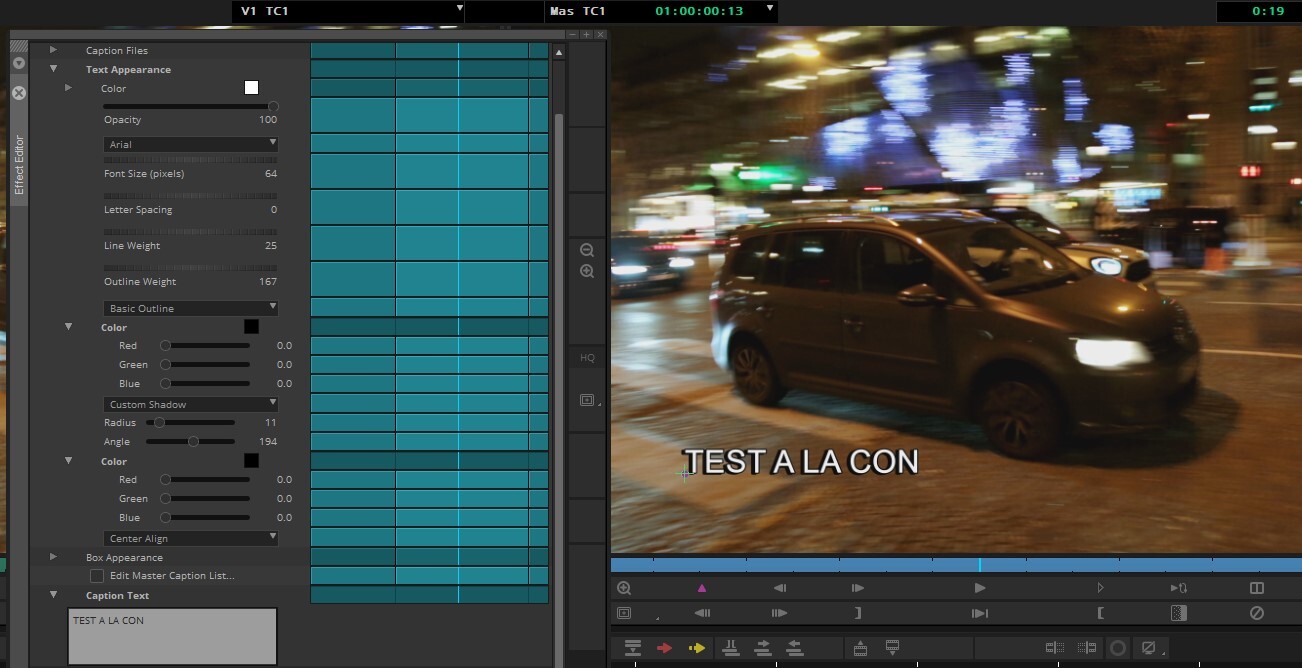Click the shadow Angle slider
The image size is (1302, 668).
pyautogui.click(x=190, y=441)
